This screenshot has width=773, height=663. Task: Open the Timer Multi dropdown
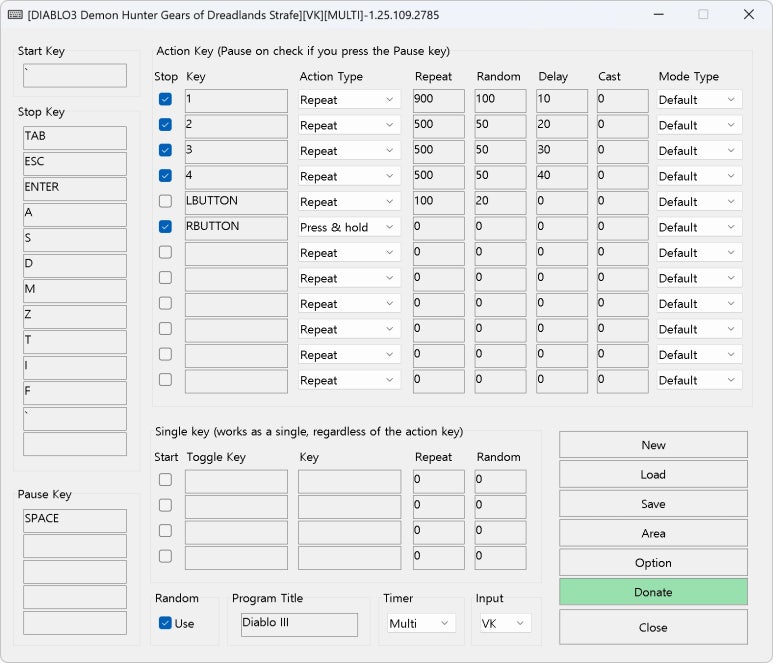coord(421,624)
